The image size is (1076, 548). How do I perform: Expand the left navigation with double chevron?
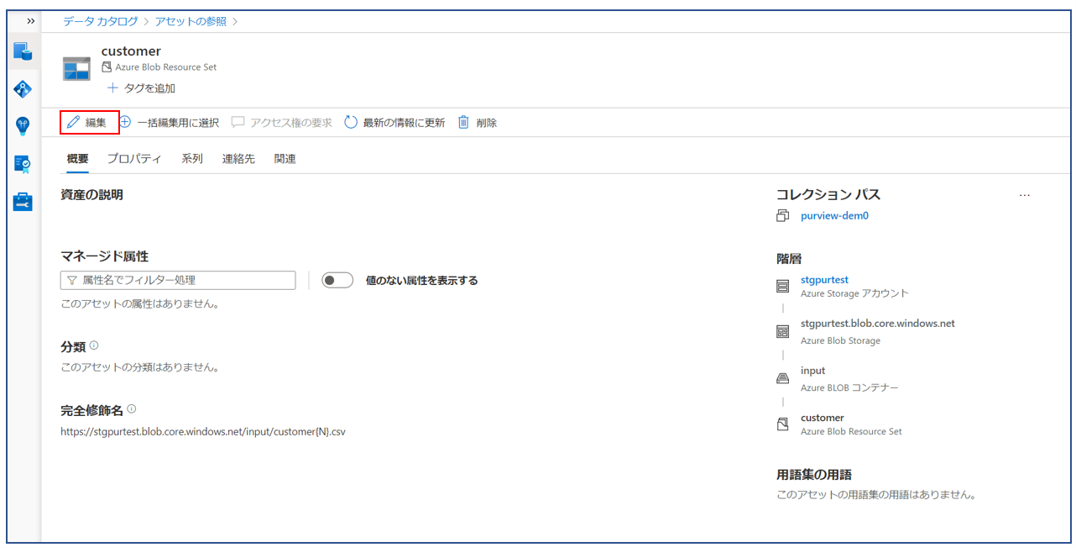[x=30, y=21]
